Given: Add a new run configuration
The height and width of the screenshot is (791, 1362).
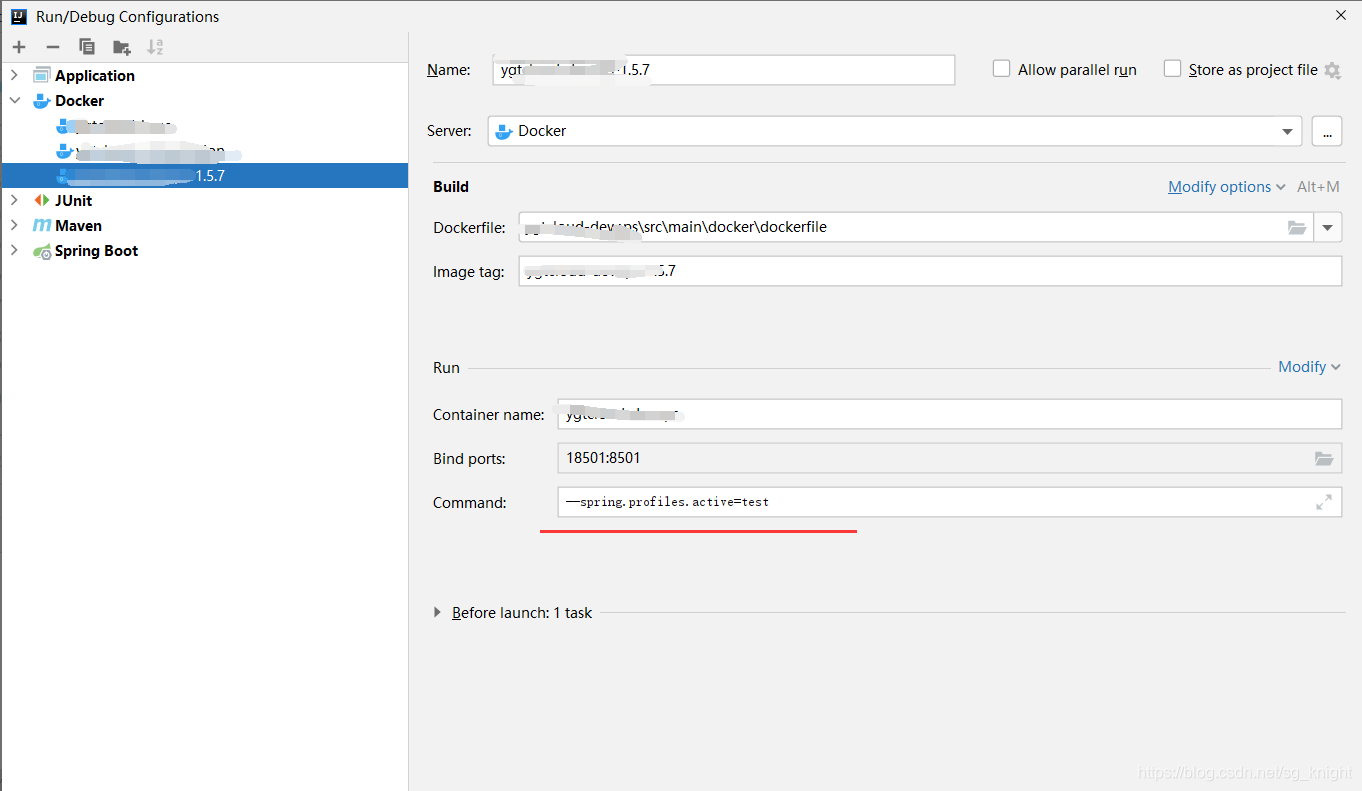Looking at the screenshot, I should (18, 46).
